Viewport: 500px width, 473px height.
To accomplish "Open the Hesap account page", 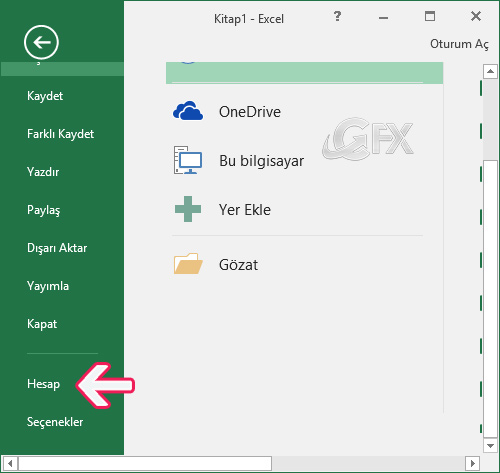I will click(x=44, y=384).
